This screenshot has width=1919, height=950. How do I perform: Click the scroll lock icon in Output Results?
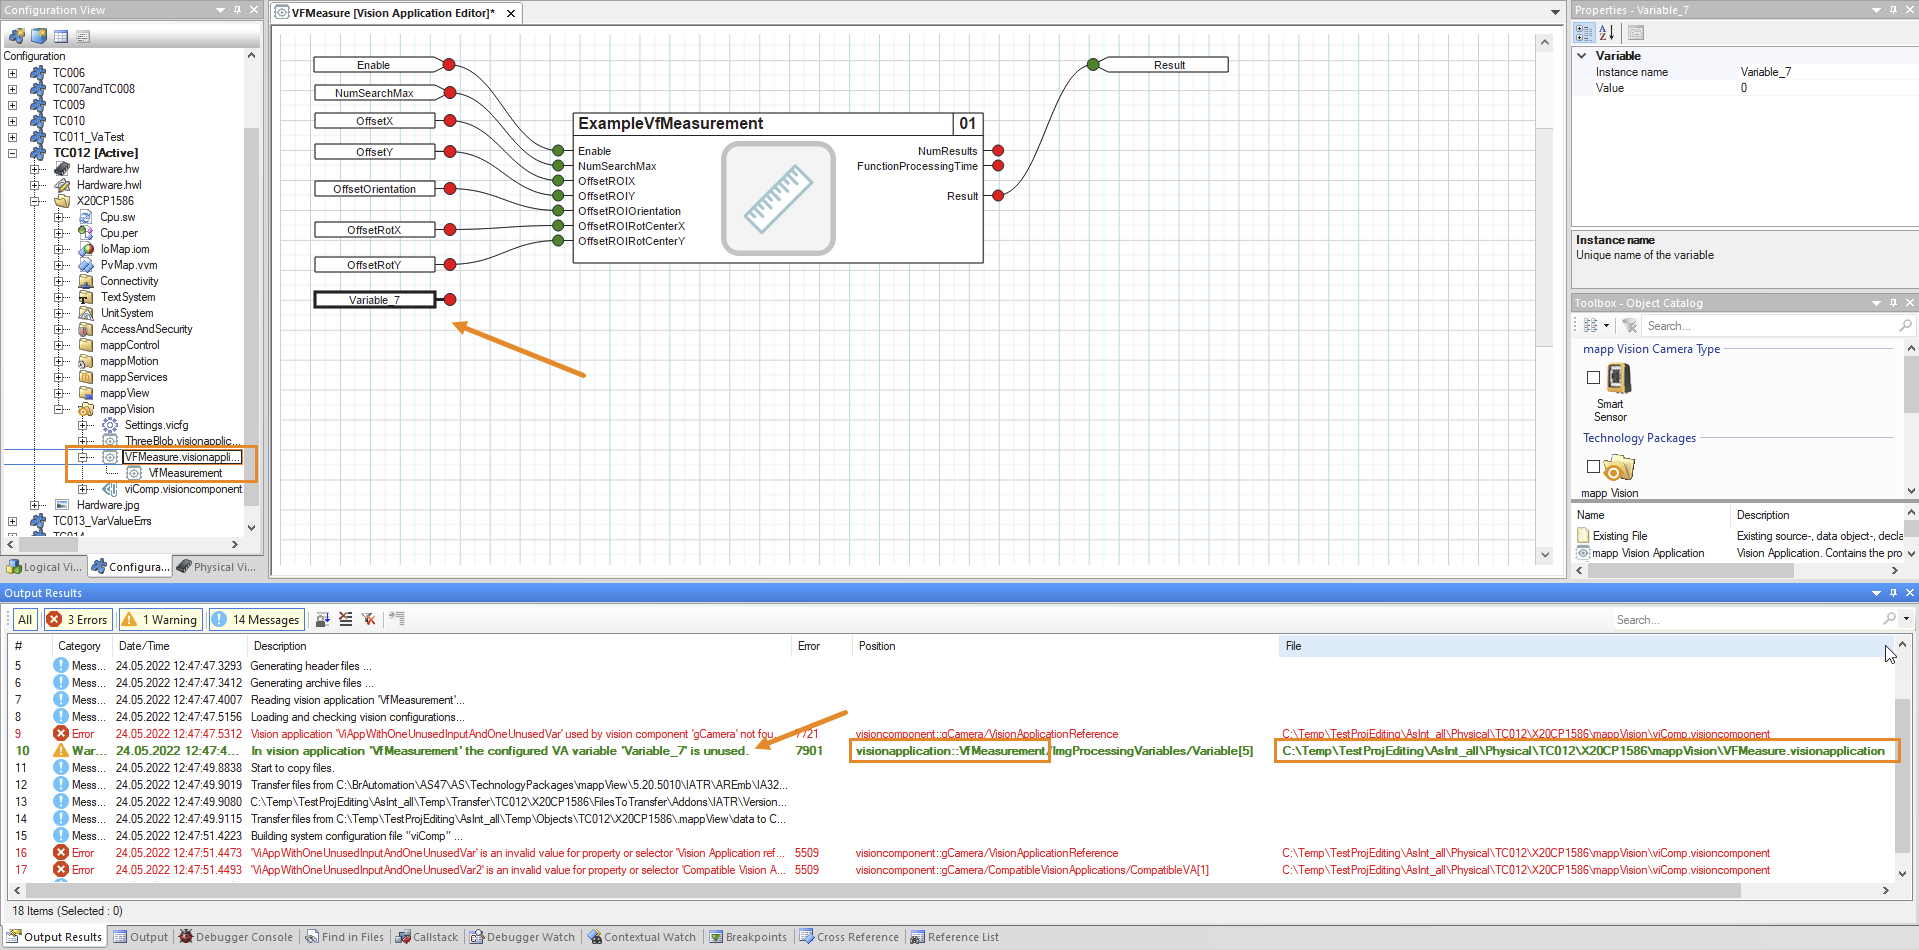322,619
